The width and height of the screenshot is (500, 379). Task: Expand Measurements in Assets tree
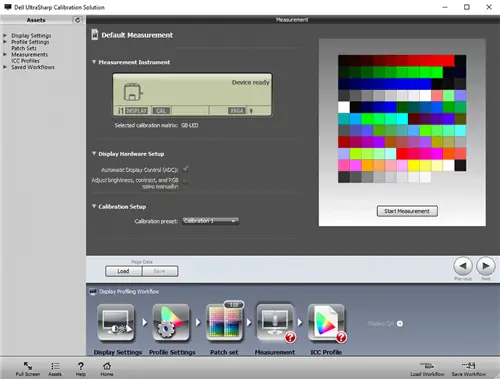(x=5, y=54)
